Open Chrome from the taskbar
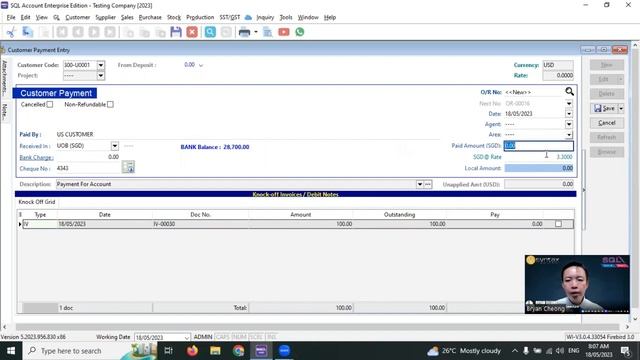This screenshot has width=640, height=360. (x=238, y=351)
